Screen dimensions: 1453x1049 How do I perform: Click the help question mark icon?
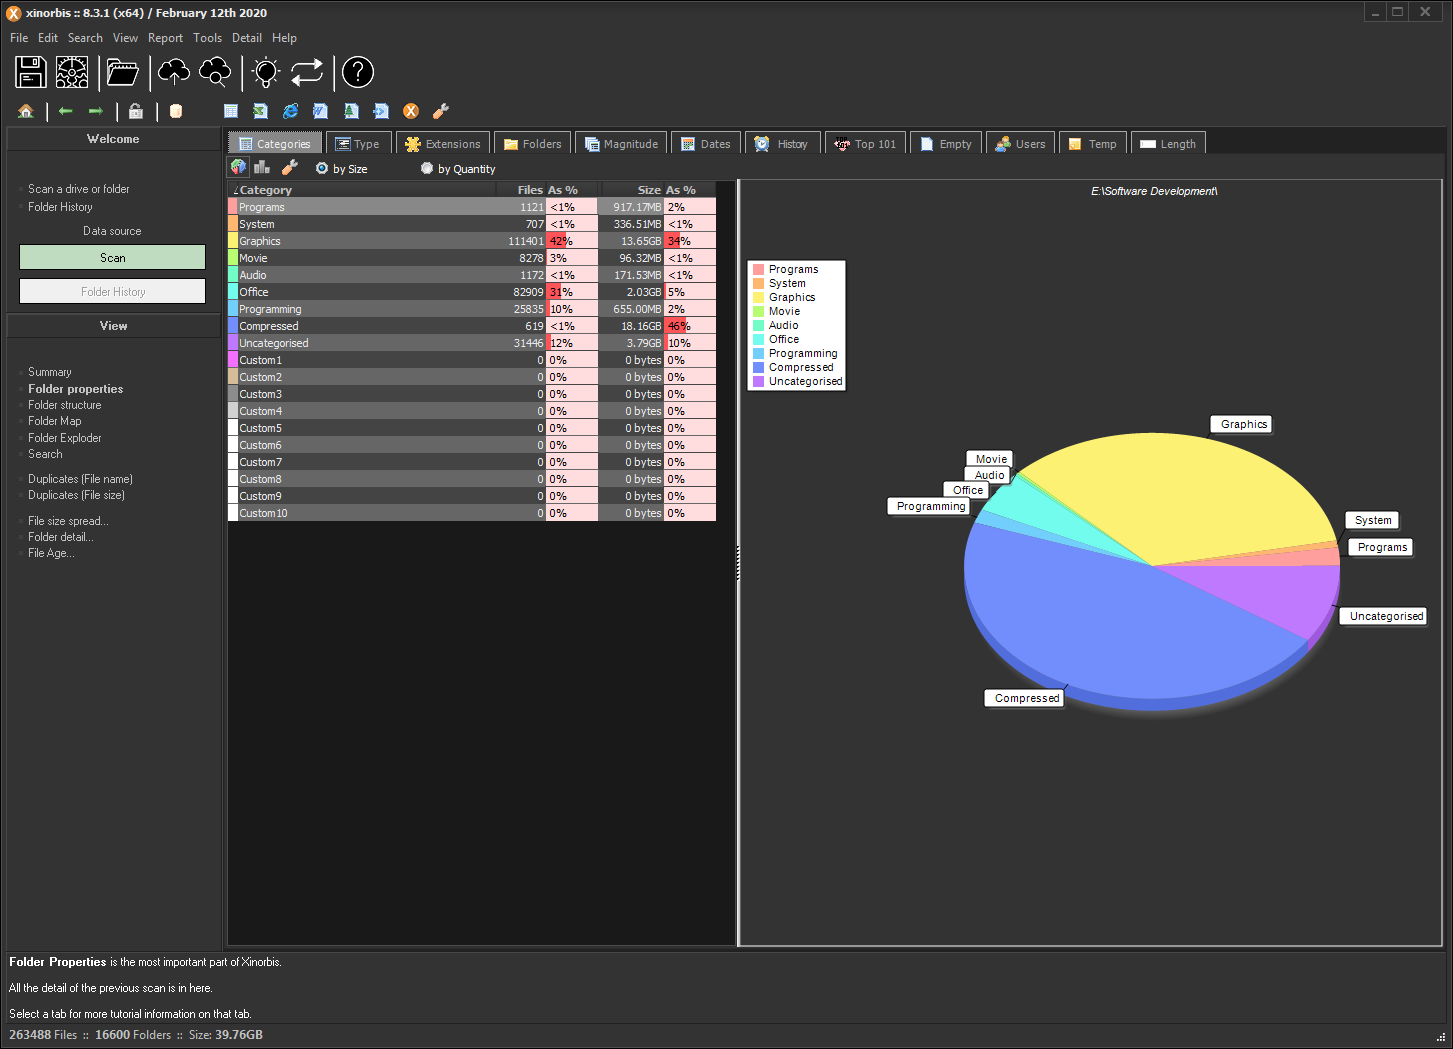coord(357,72)
